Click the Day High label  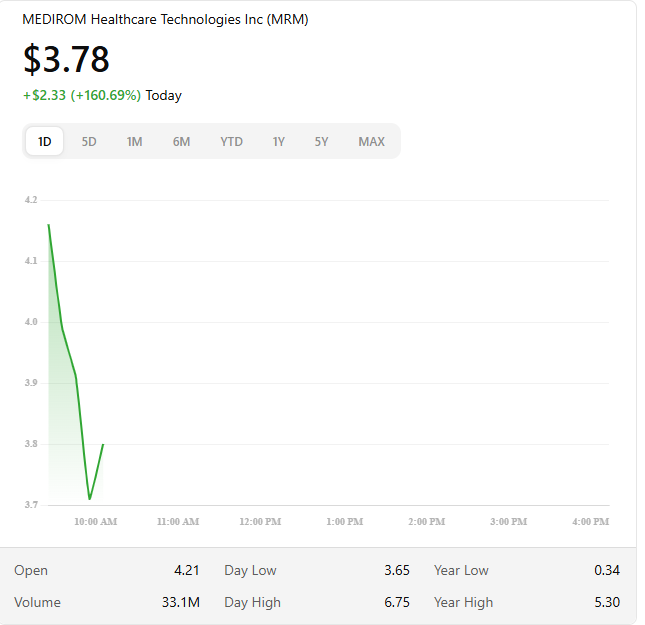pos(253,602)
